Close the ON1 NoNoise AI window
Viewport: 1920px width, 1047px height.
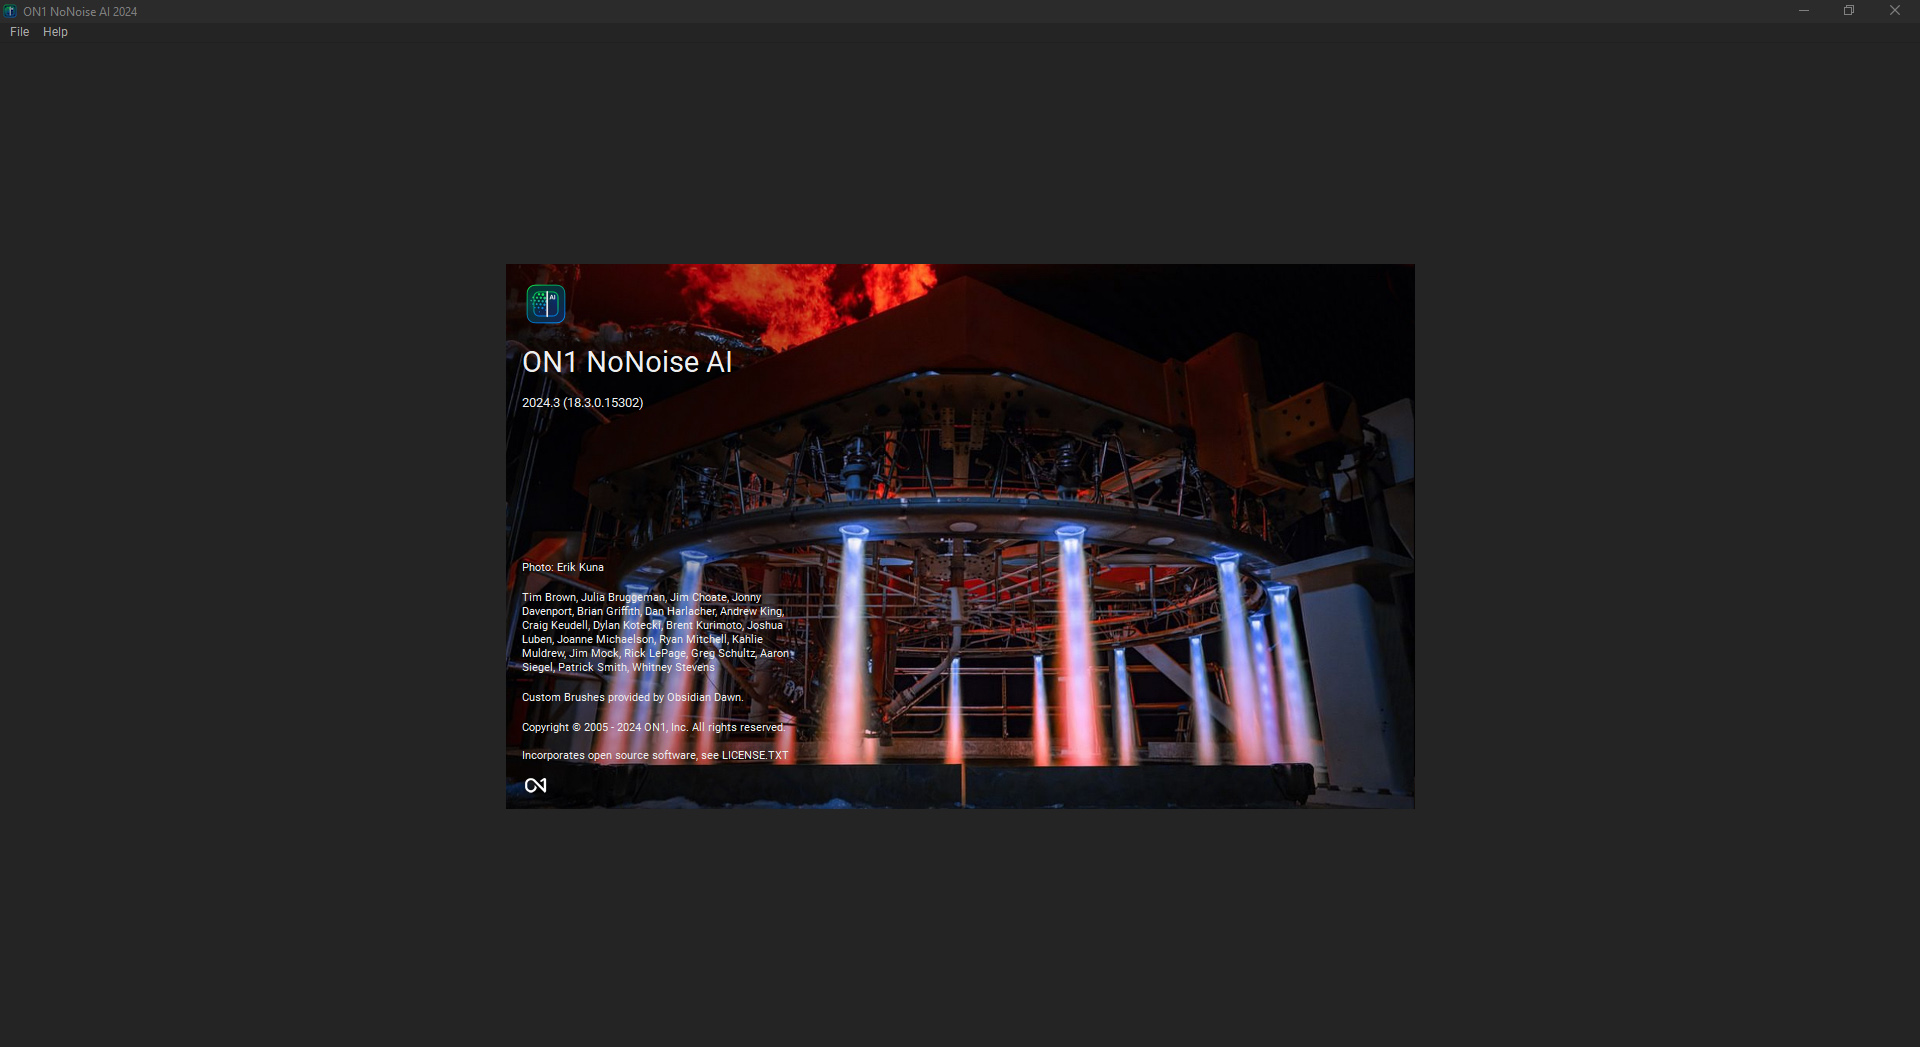pyautogui.click(x=1895, y=11)
